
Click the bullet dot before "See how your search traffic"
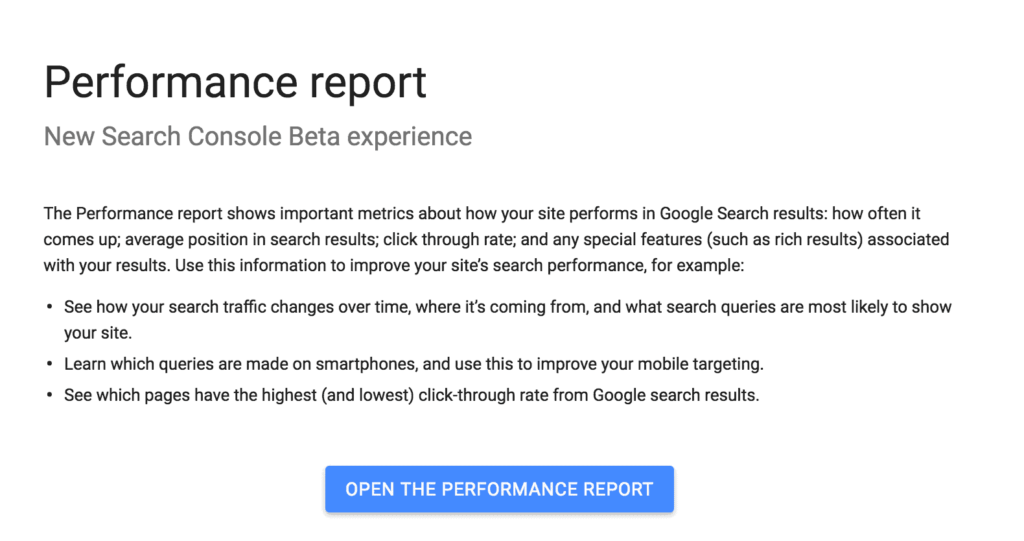coord(49,306)
